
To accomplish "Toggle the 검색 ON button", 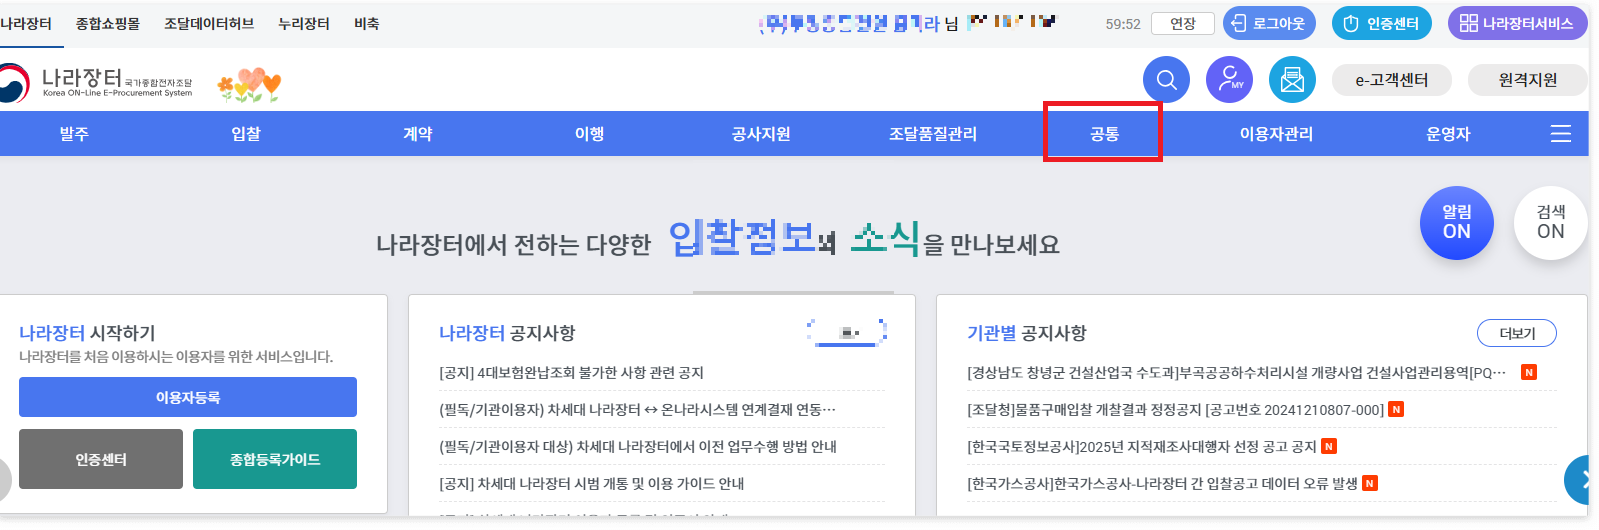I will [x=1551, y=223].
